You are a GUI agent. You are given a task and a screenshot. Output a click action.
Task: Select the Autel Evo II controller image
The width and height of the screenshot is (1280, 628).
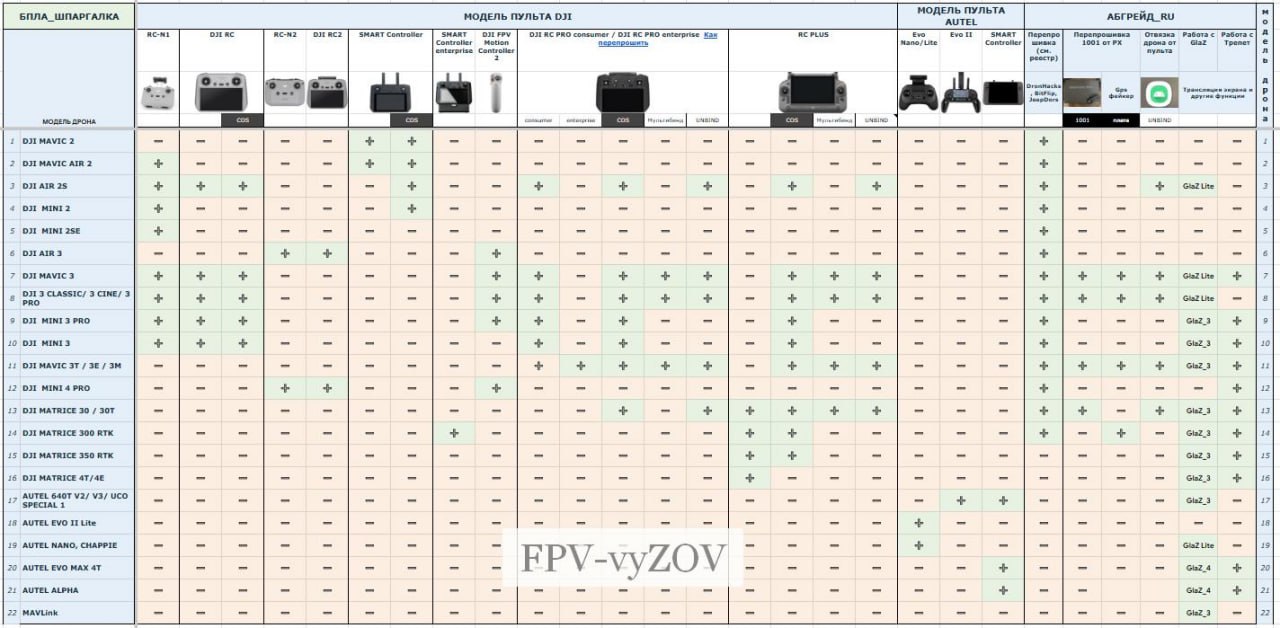tap(960, 93)
